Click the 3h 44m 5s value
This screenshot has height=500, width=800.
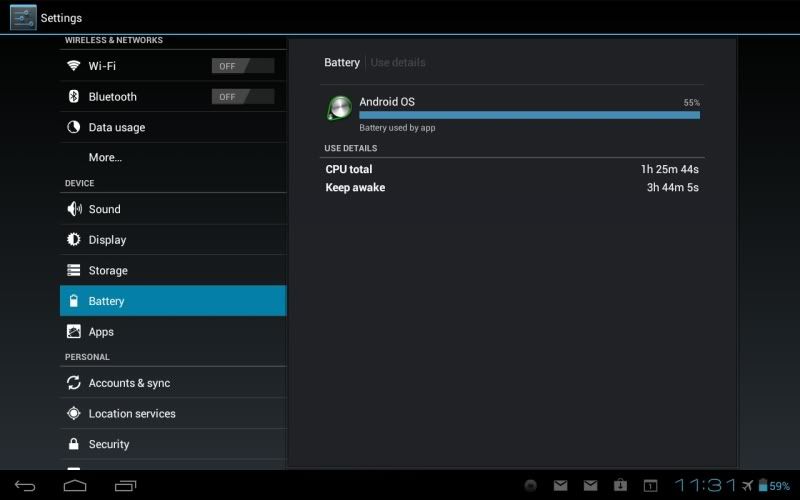(x=672, y=187)
